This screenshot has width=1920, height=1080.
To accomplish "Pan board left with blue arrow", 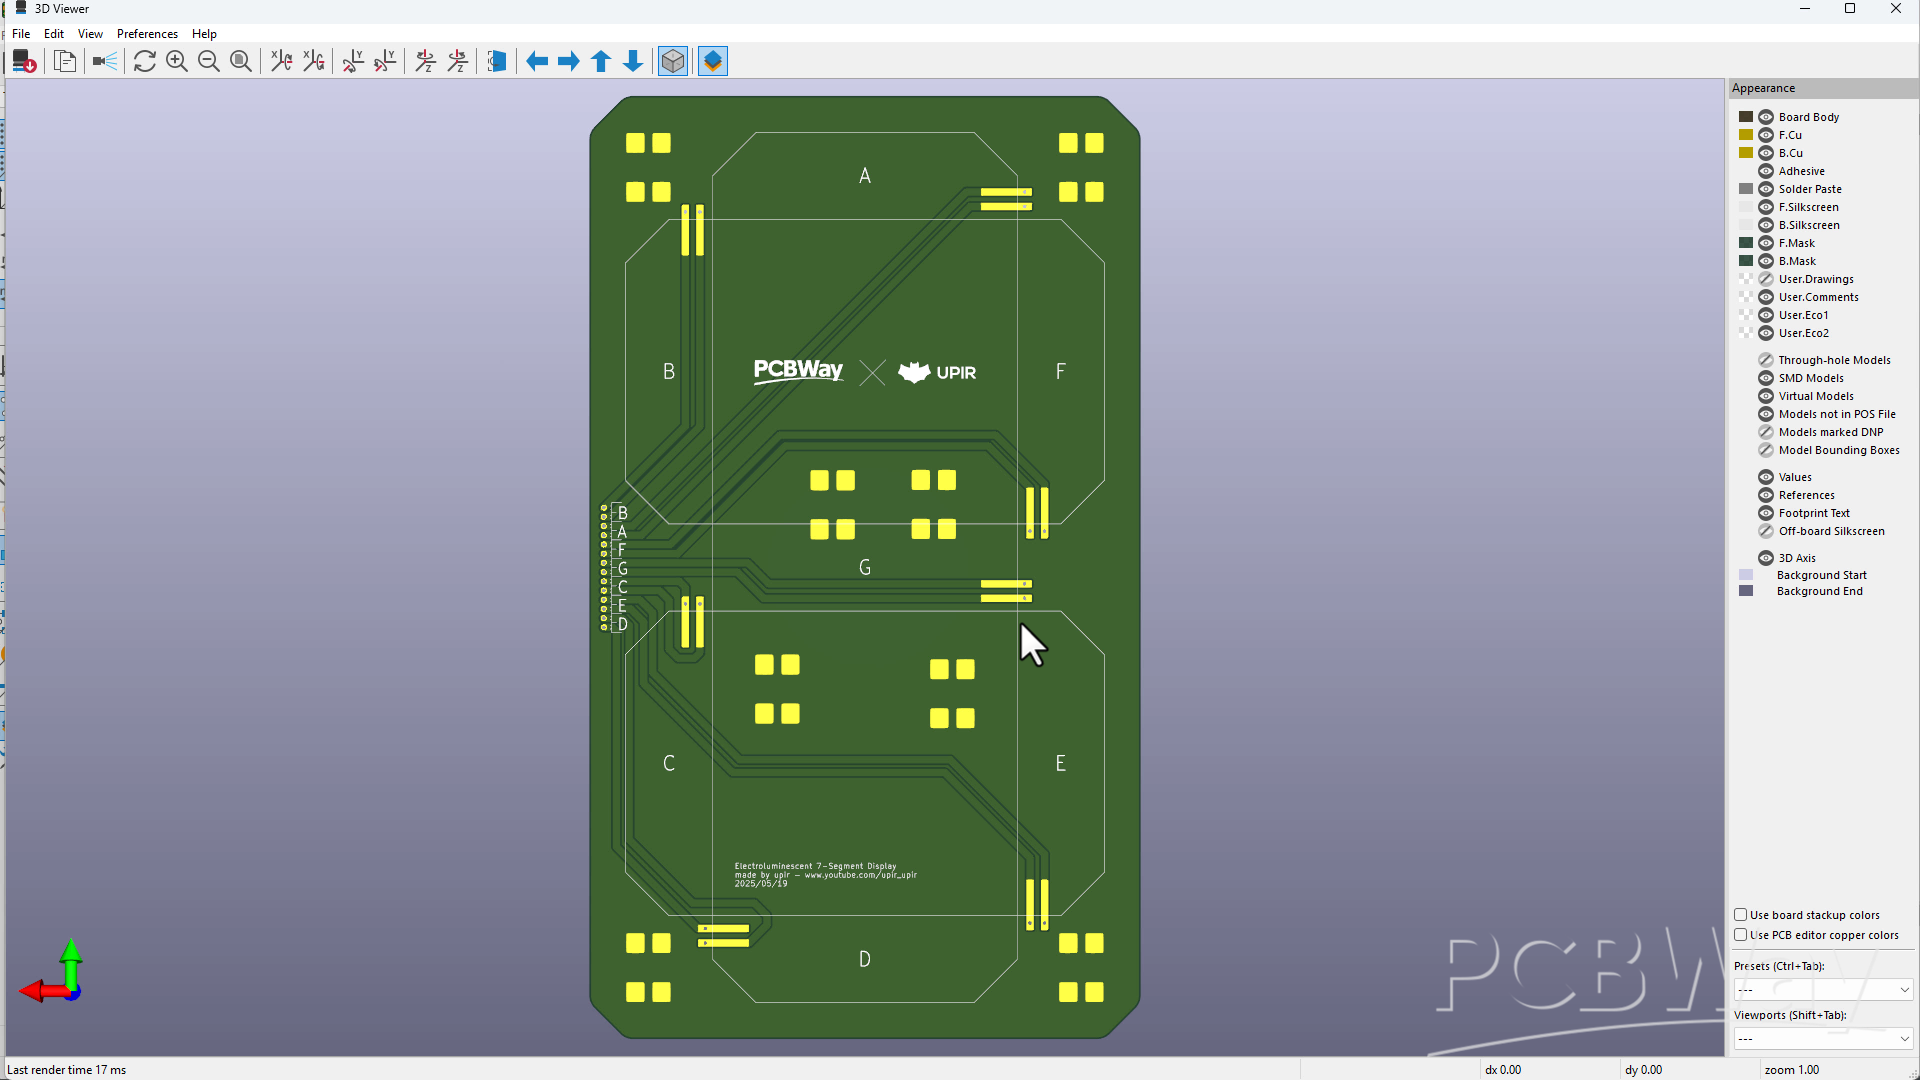I will click(x=537, y=62).
